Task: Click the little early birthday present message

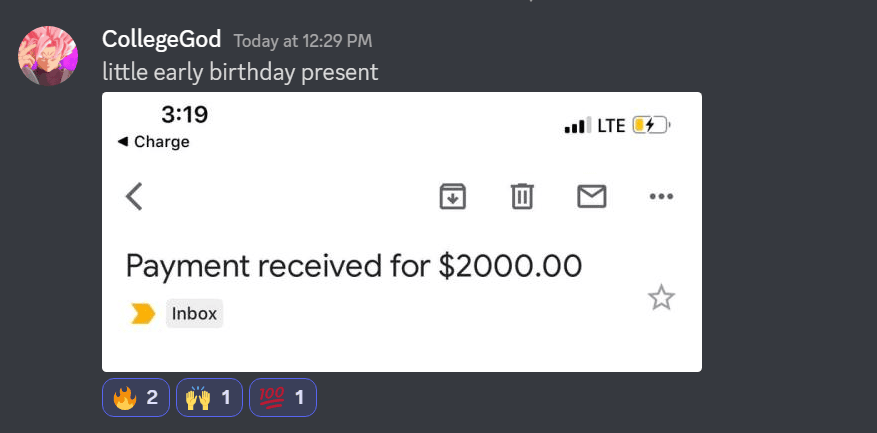Action: point(240,72)
